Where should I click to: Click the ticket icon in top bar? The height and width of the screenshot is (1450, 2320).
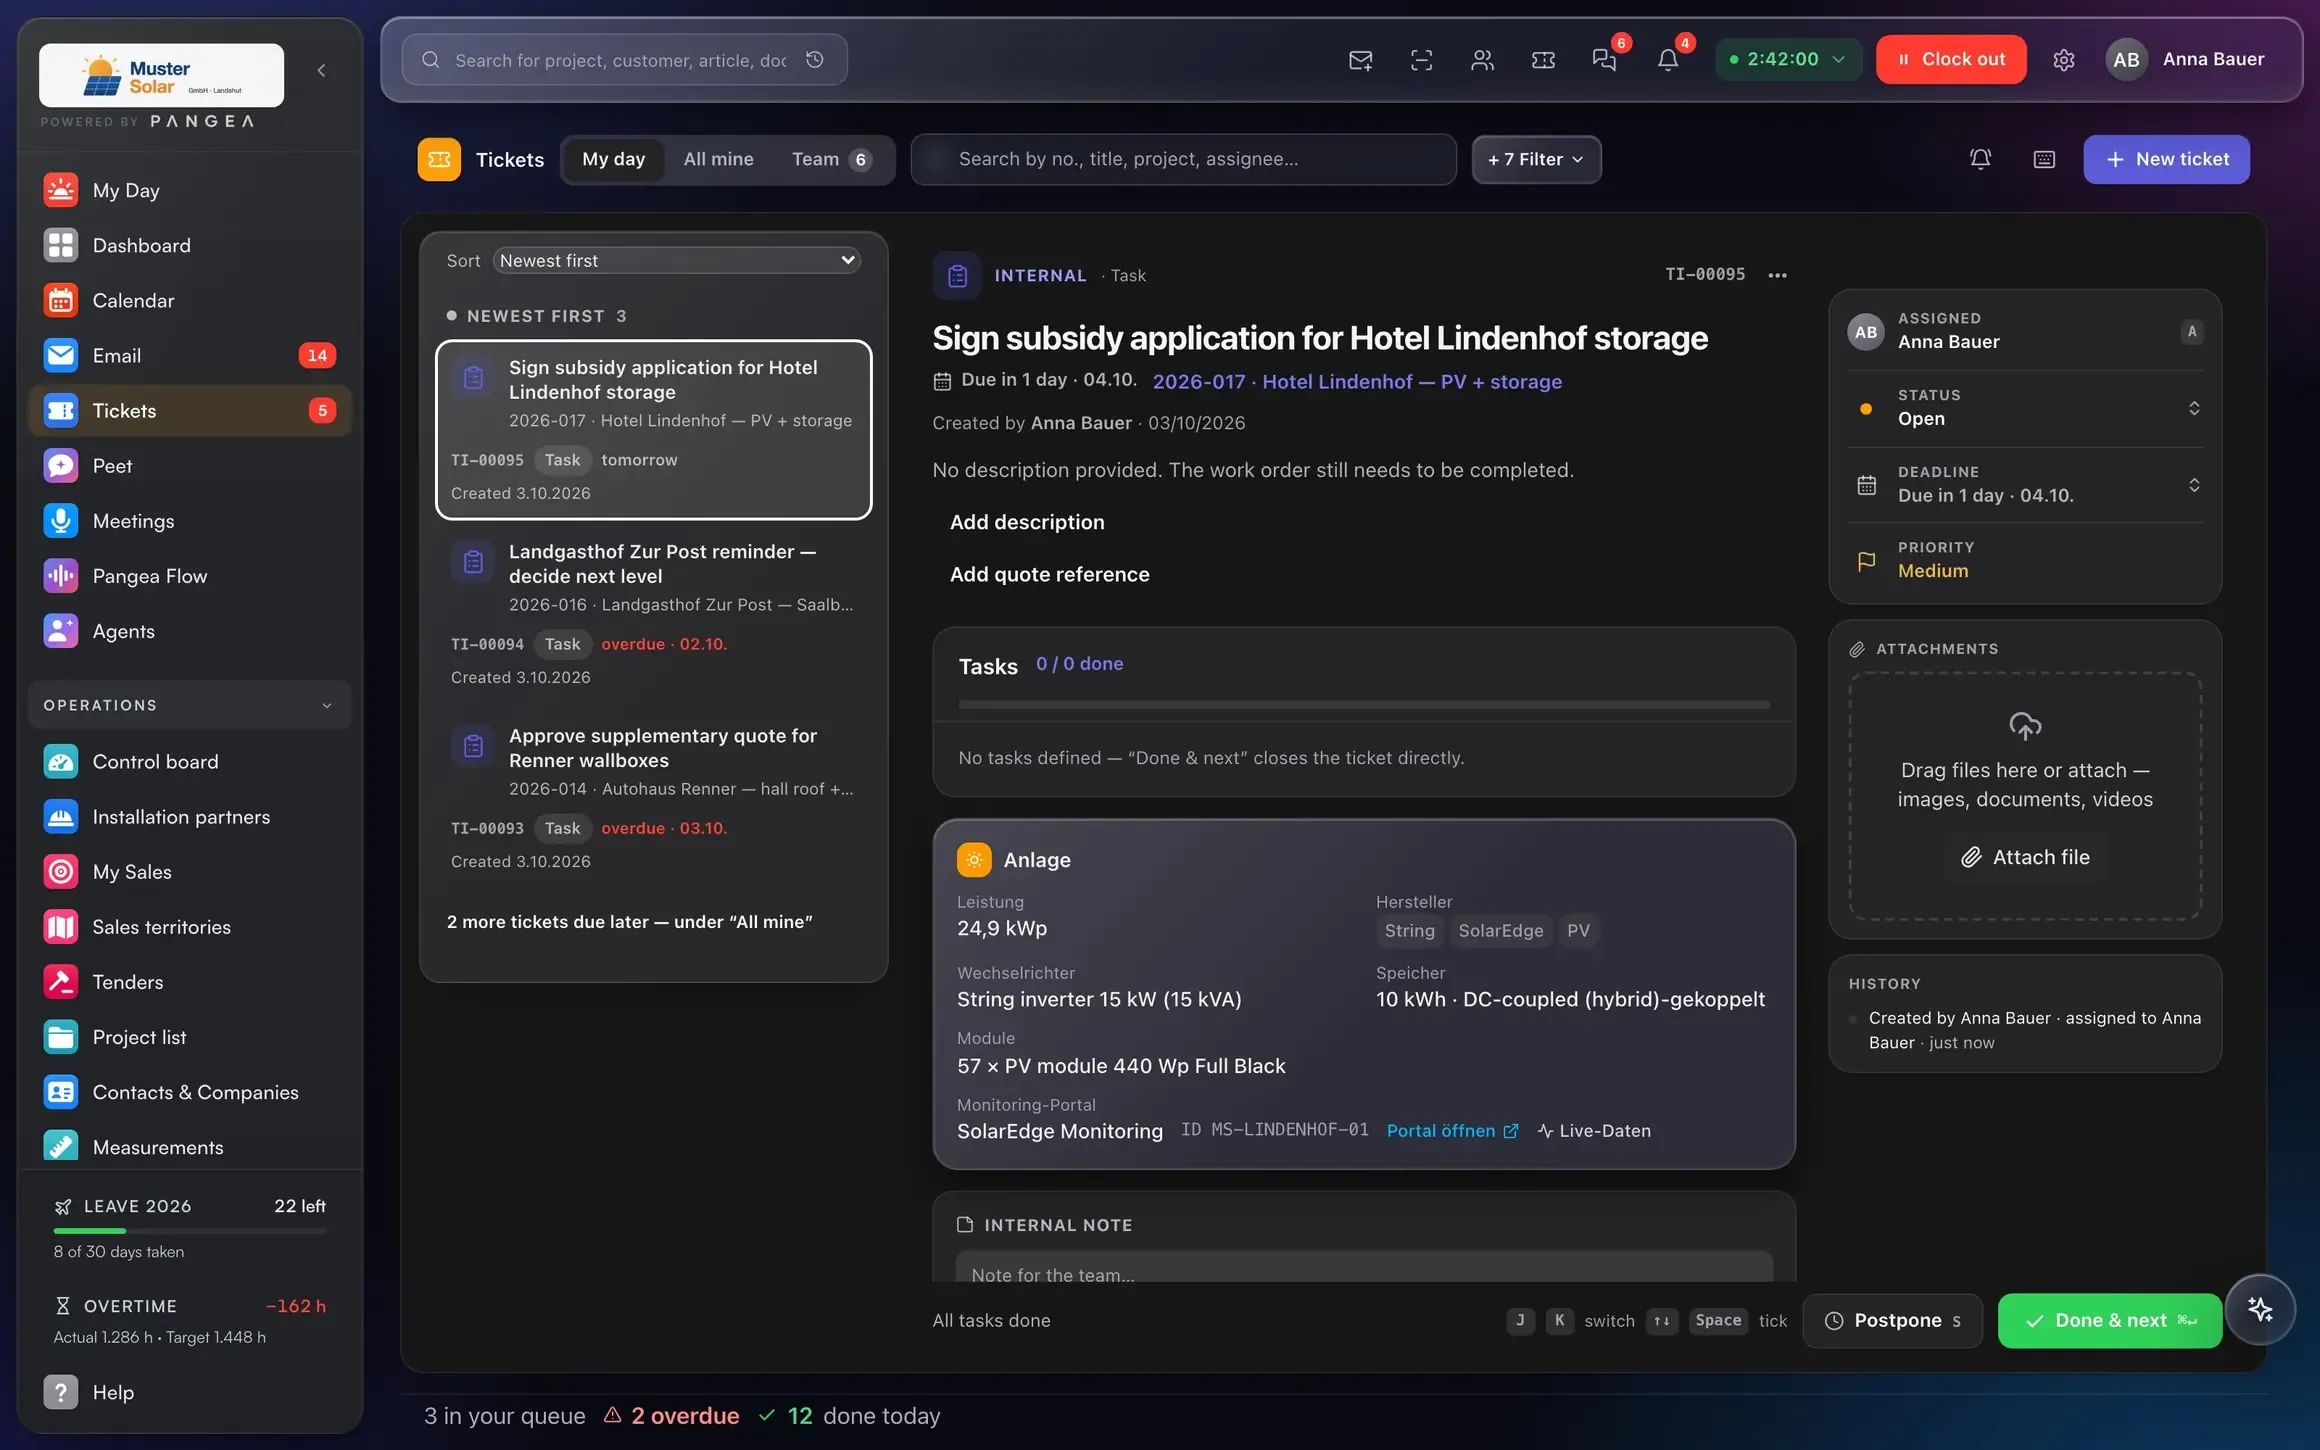click(1543, 60)
